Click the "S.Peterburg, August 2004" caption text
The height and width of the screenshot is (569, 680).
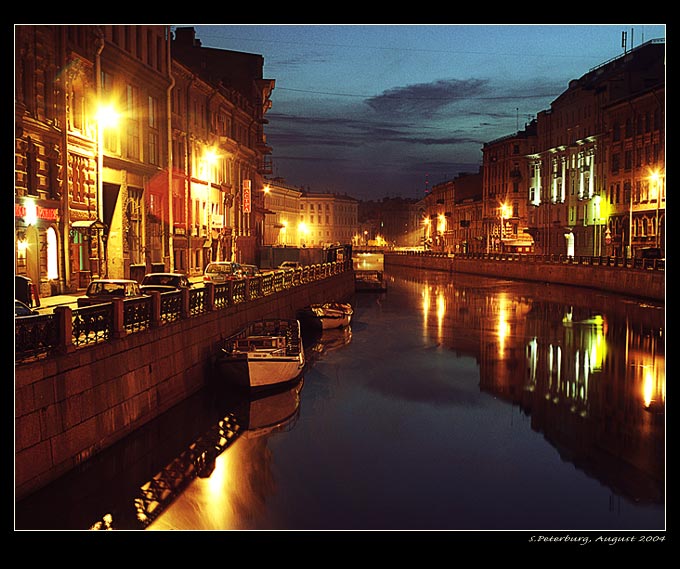(x=597, y=539)
